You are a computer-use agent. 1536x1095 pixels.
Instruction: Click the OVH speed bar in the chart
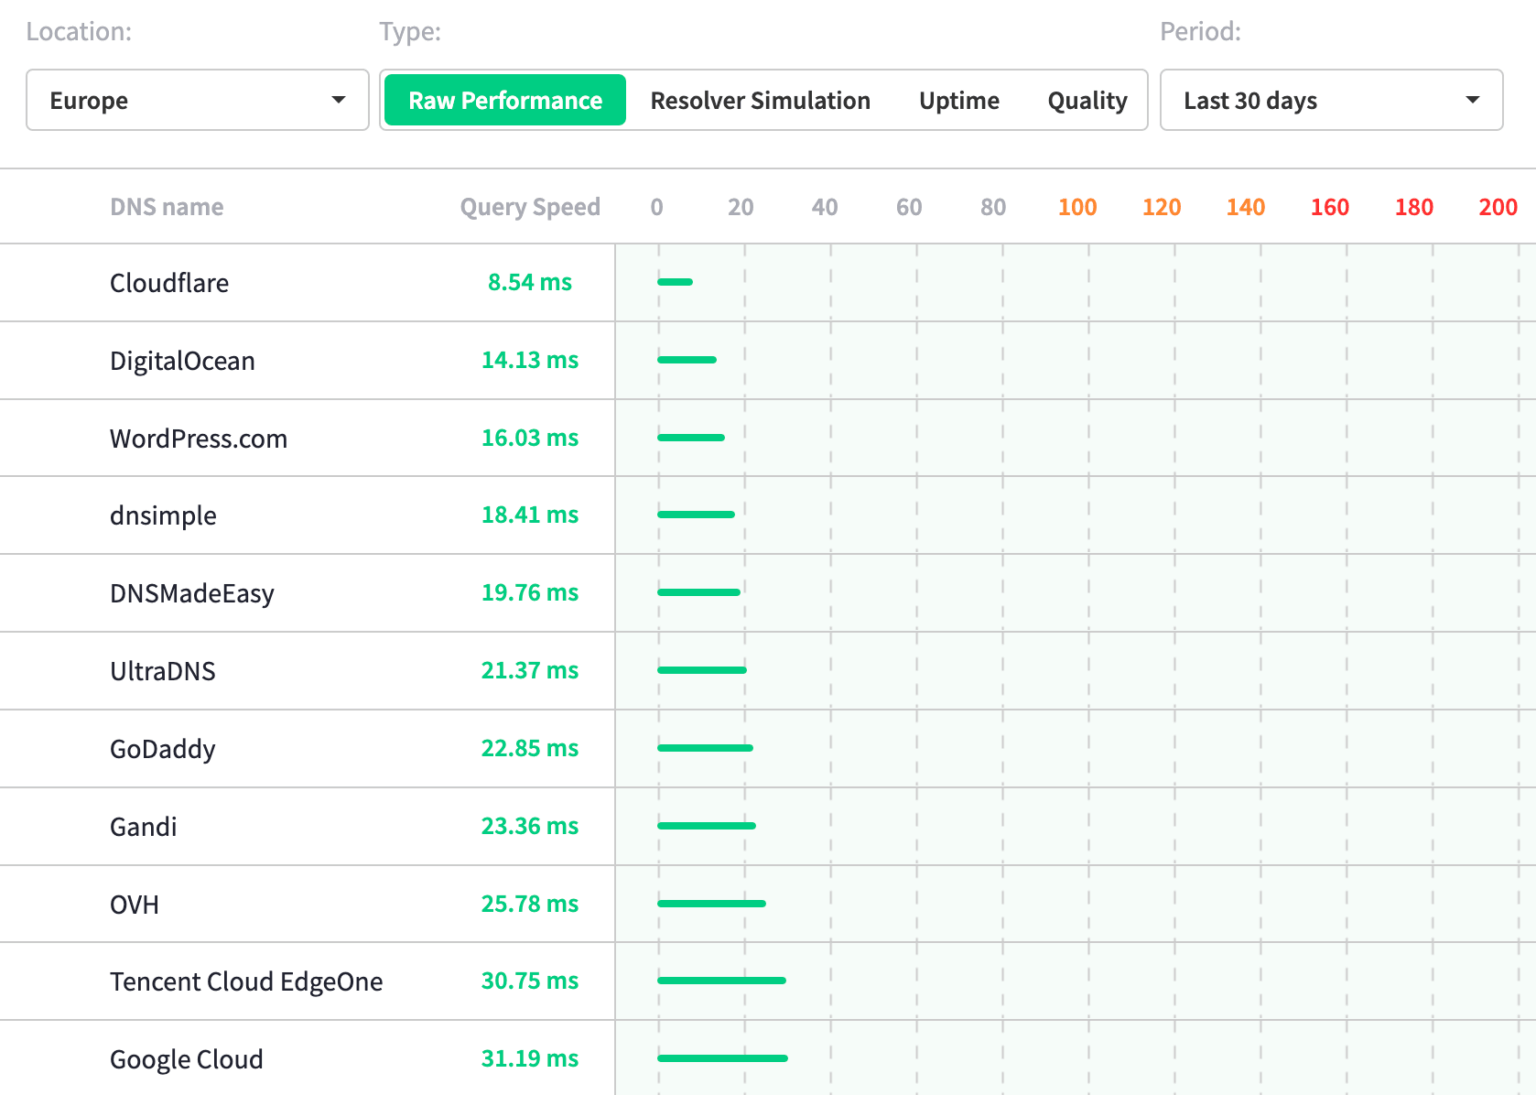[x=711, y=904]
